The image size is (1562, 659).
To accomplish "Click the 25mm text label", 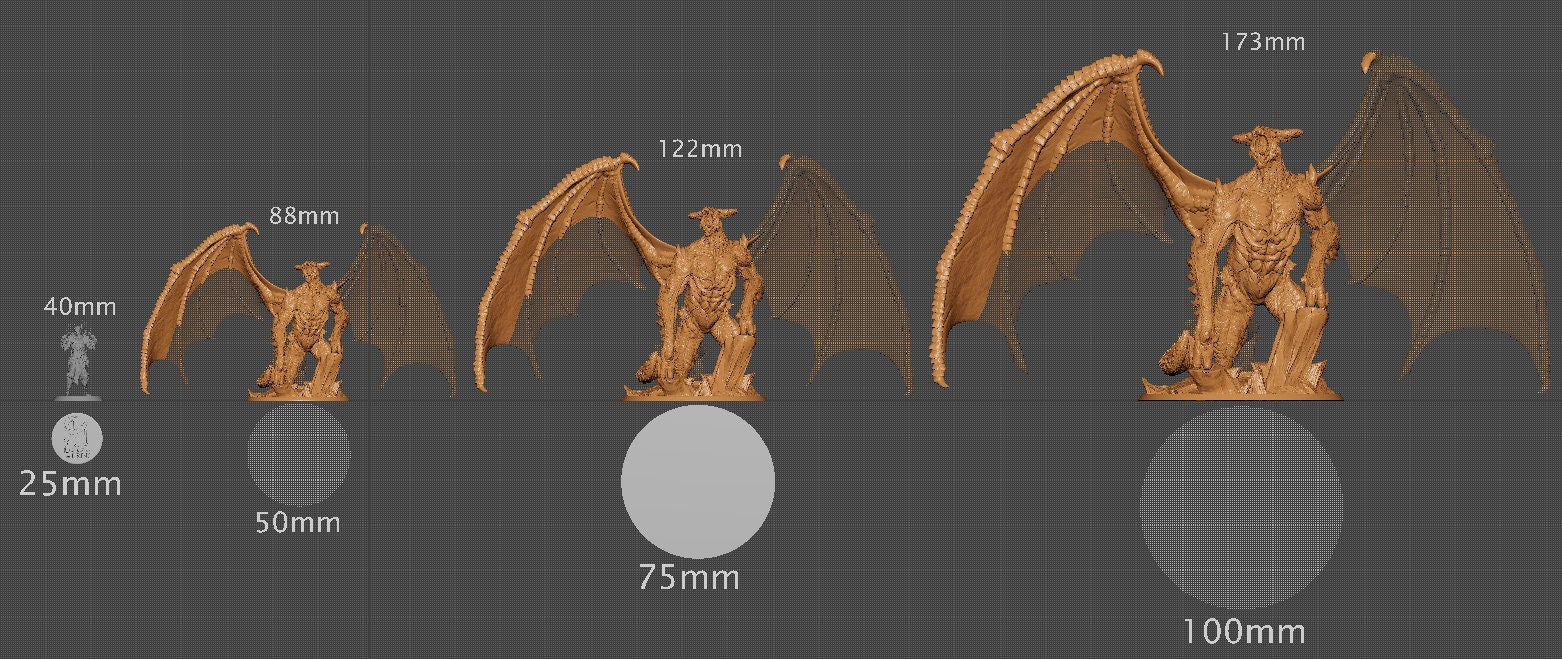I will (x=71, y=485).
